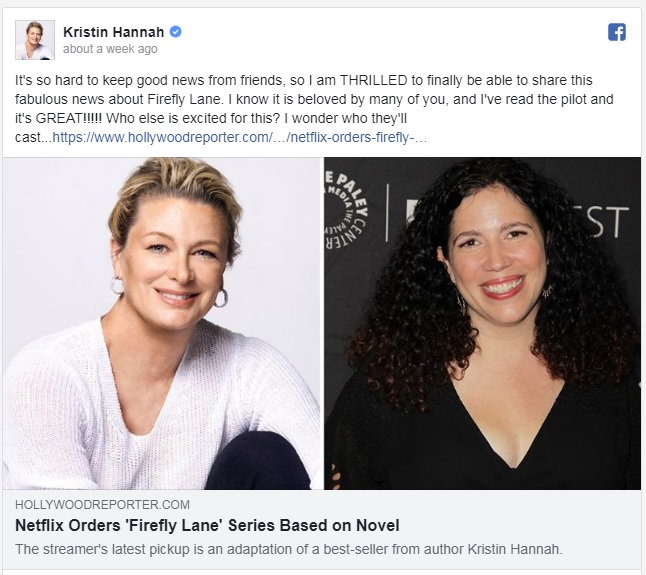Click the article description about streamer's pickup
This screenshot has height=575, width=646.
(x=289, y=549)
